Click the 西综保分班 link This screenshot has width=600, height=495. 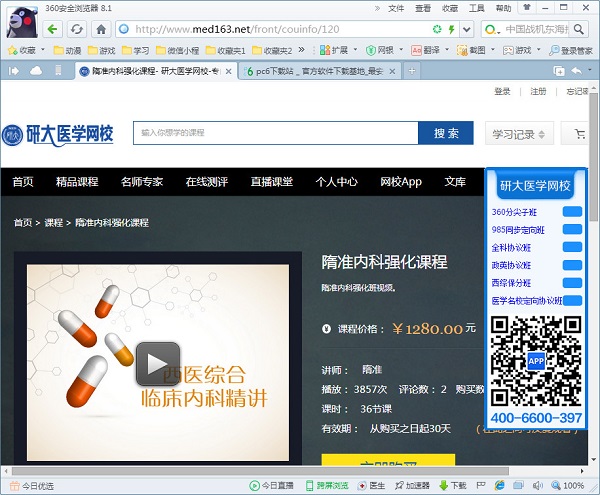511,283
